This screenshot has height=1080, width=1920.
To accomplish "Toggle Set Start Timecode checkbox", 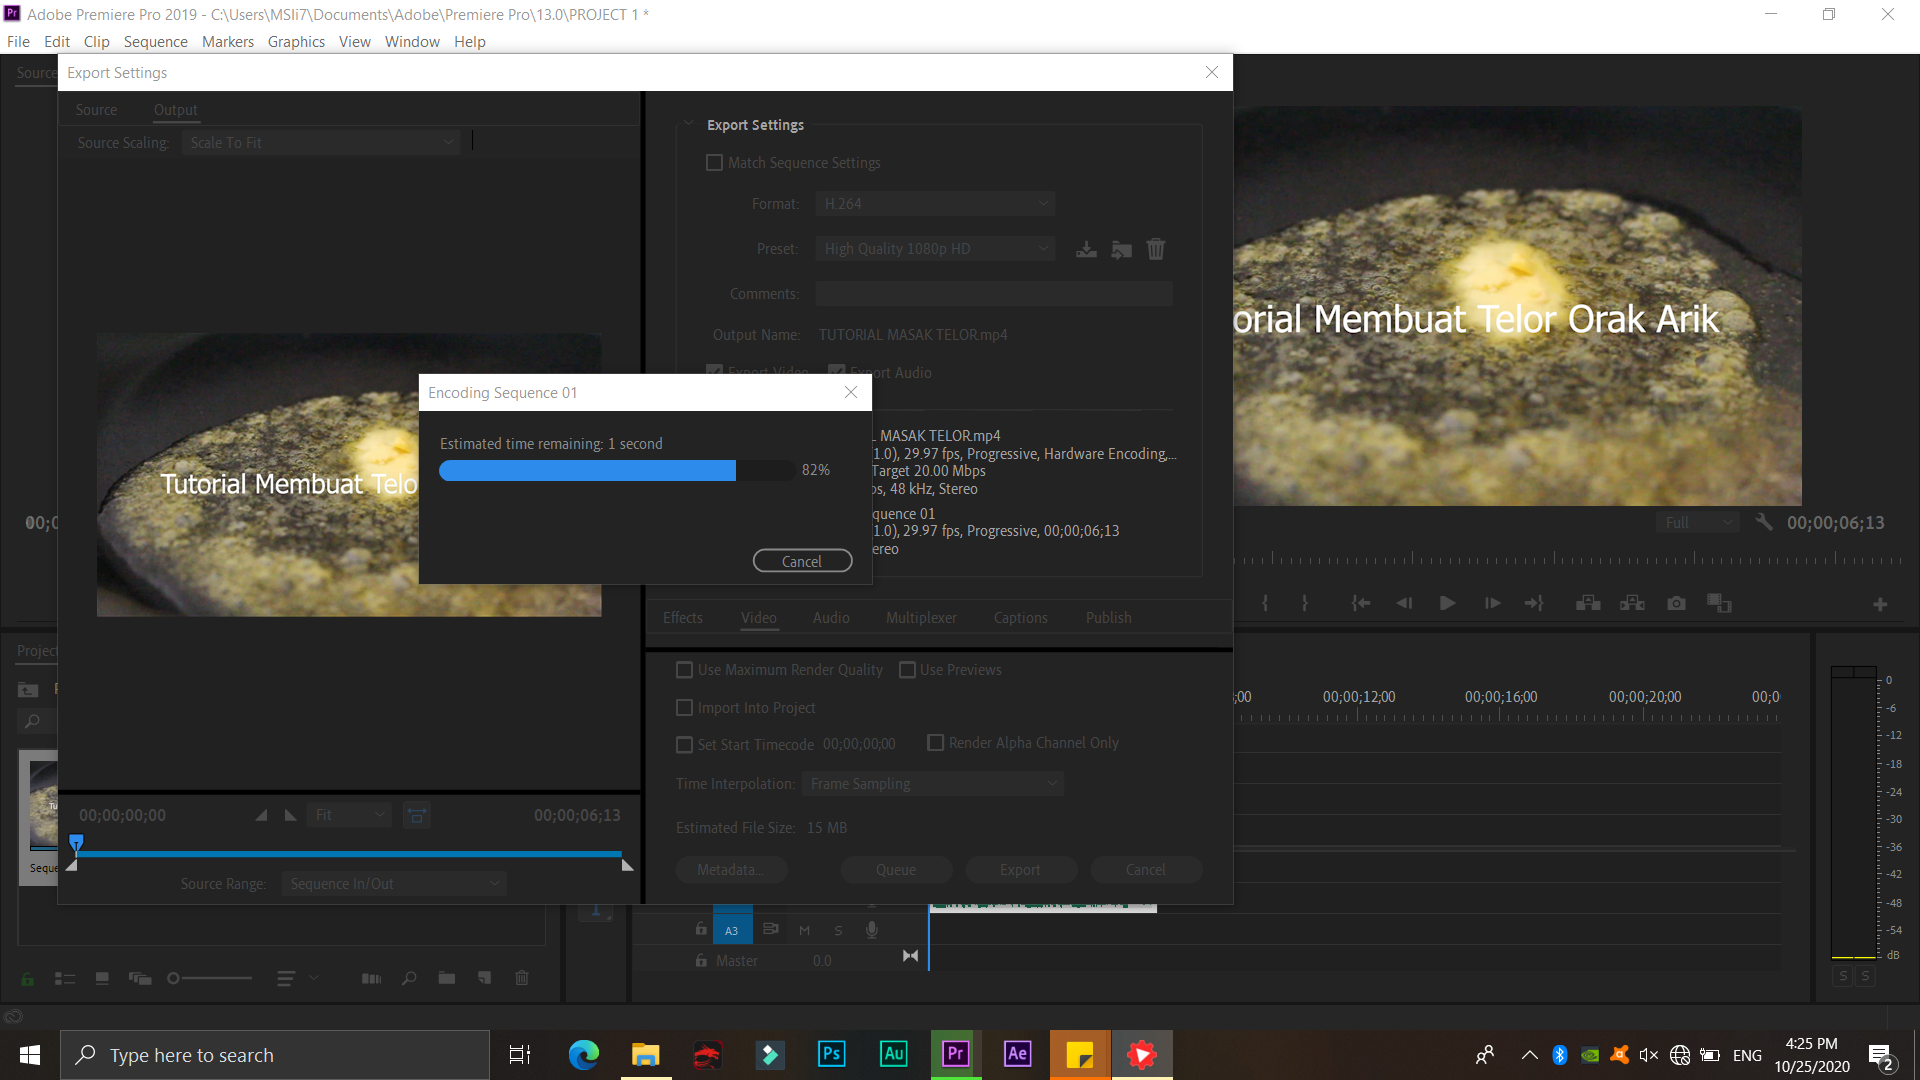I will pyautogui.click(x=685, y=745).
